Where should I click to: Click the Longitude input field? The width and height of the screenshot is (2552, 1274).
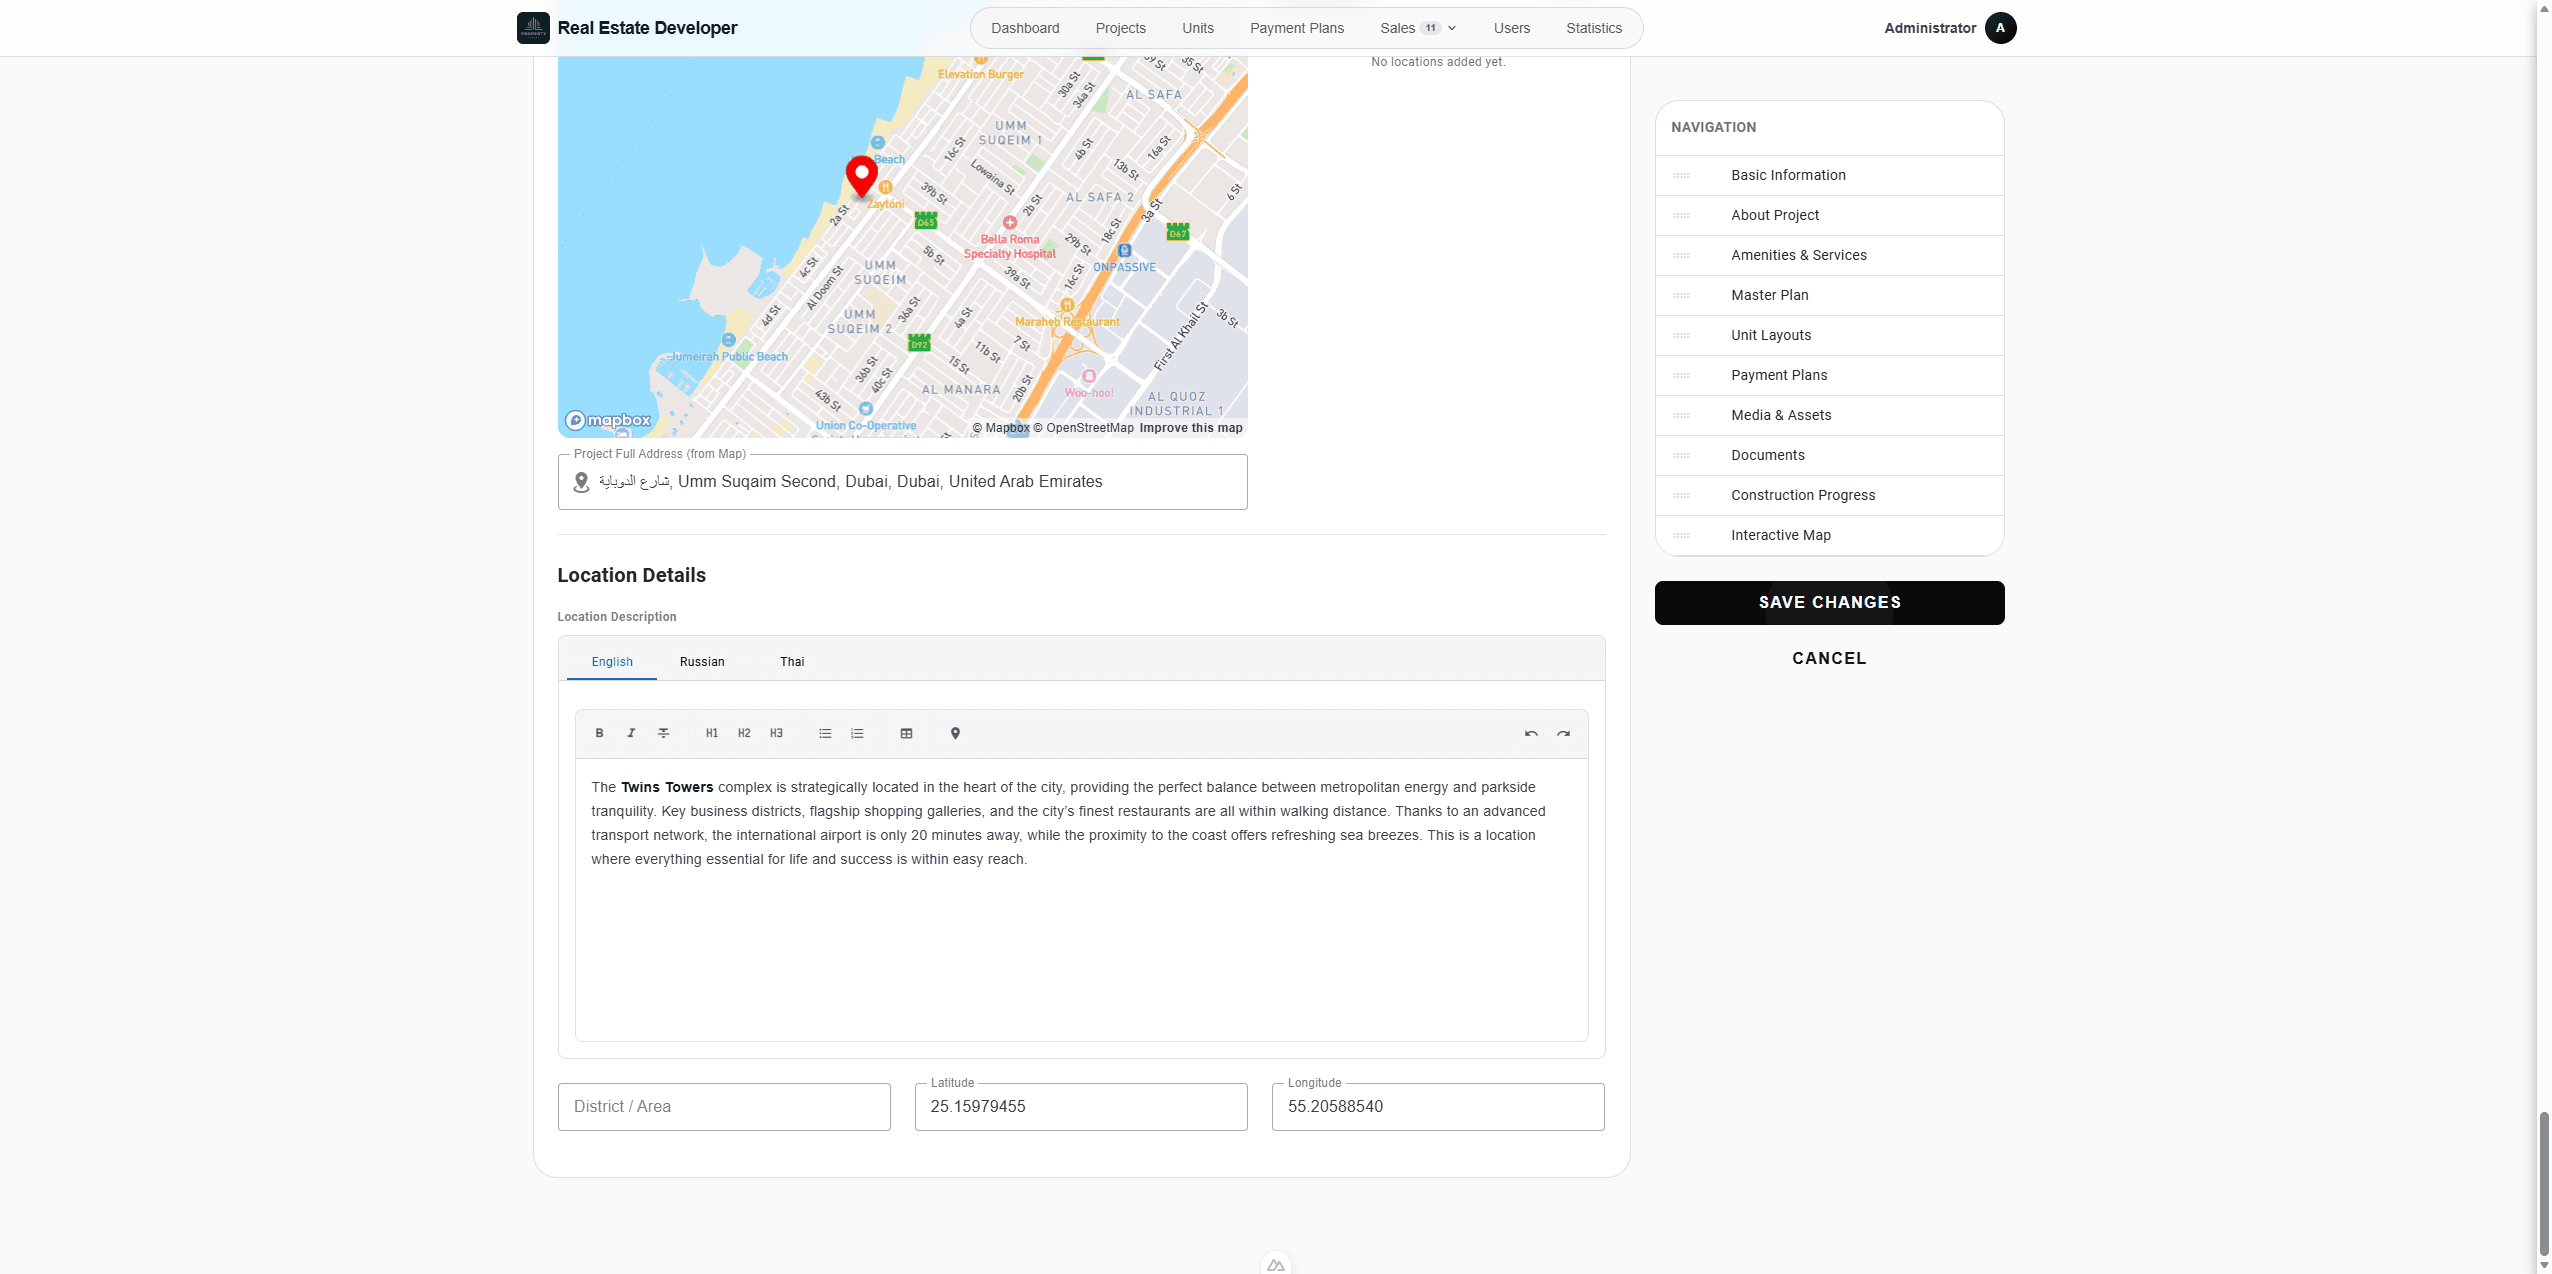point(1438,1107)
